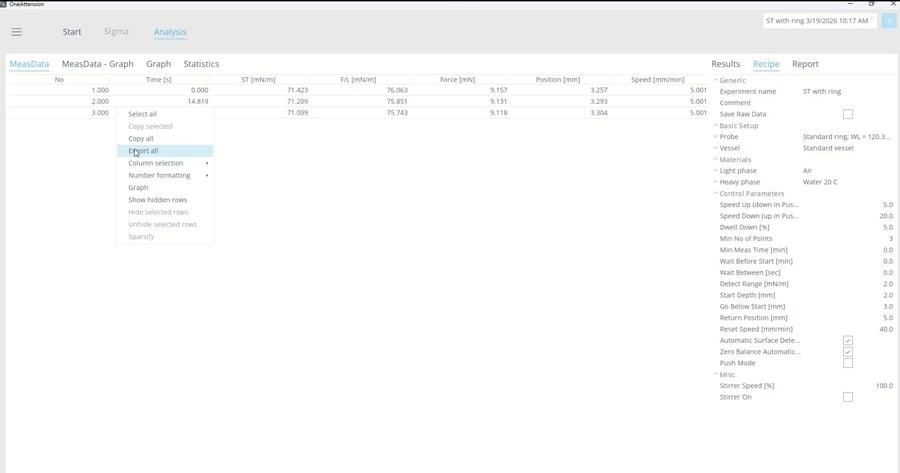Click the Speed [mm/min] column header
Screen dimensions: 900x473
[658, 80]
